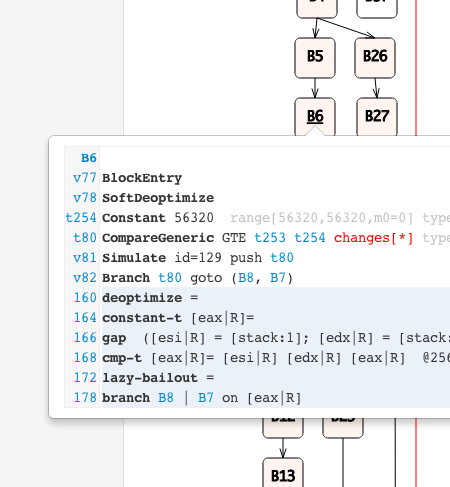Click the t80 CompareGeneric instruction id
The height and width of the screenshot is (487, 450).
[x=85, y=238]
